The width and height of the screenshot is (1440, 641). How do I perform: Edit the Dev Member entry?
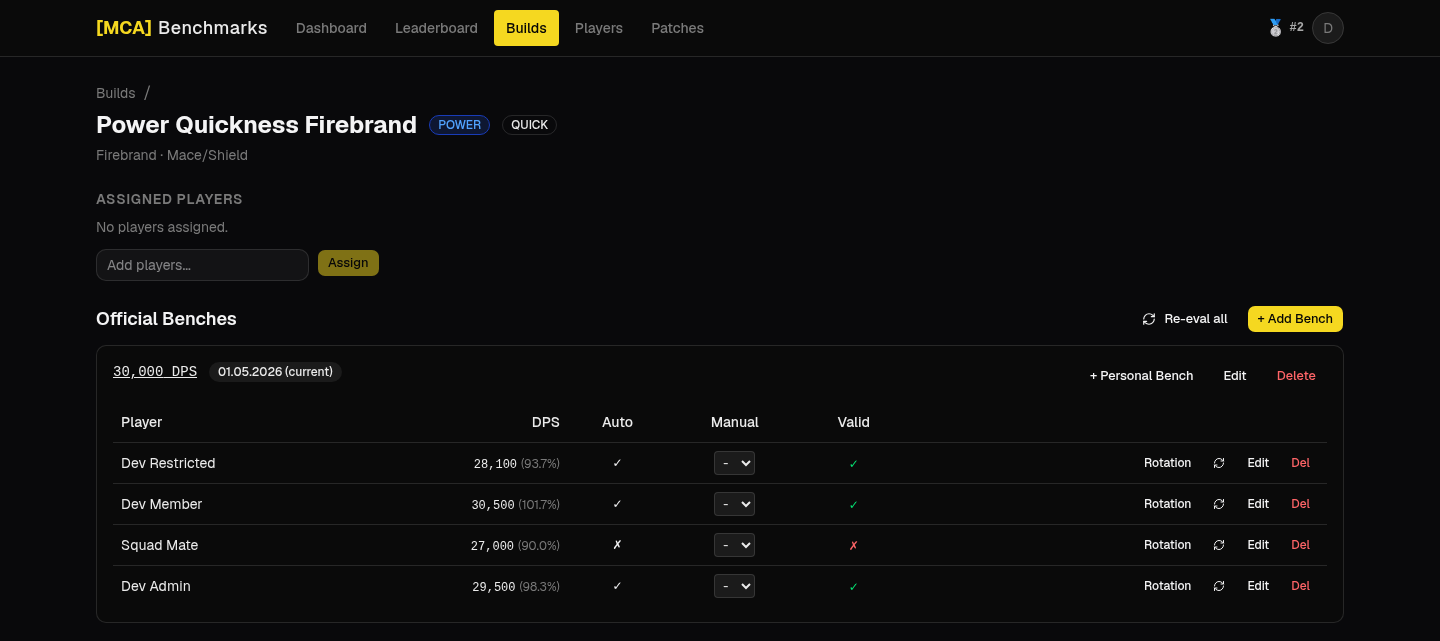click(x=1258, y=504)
